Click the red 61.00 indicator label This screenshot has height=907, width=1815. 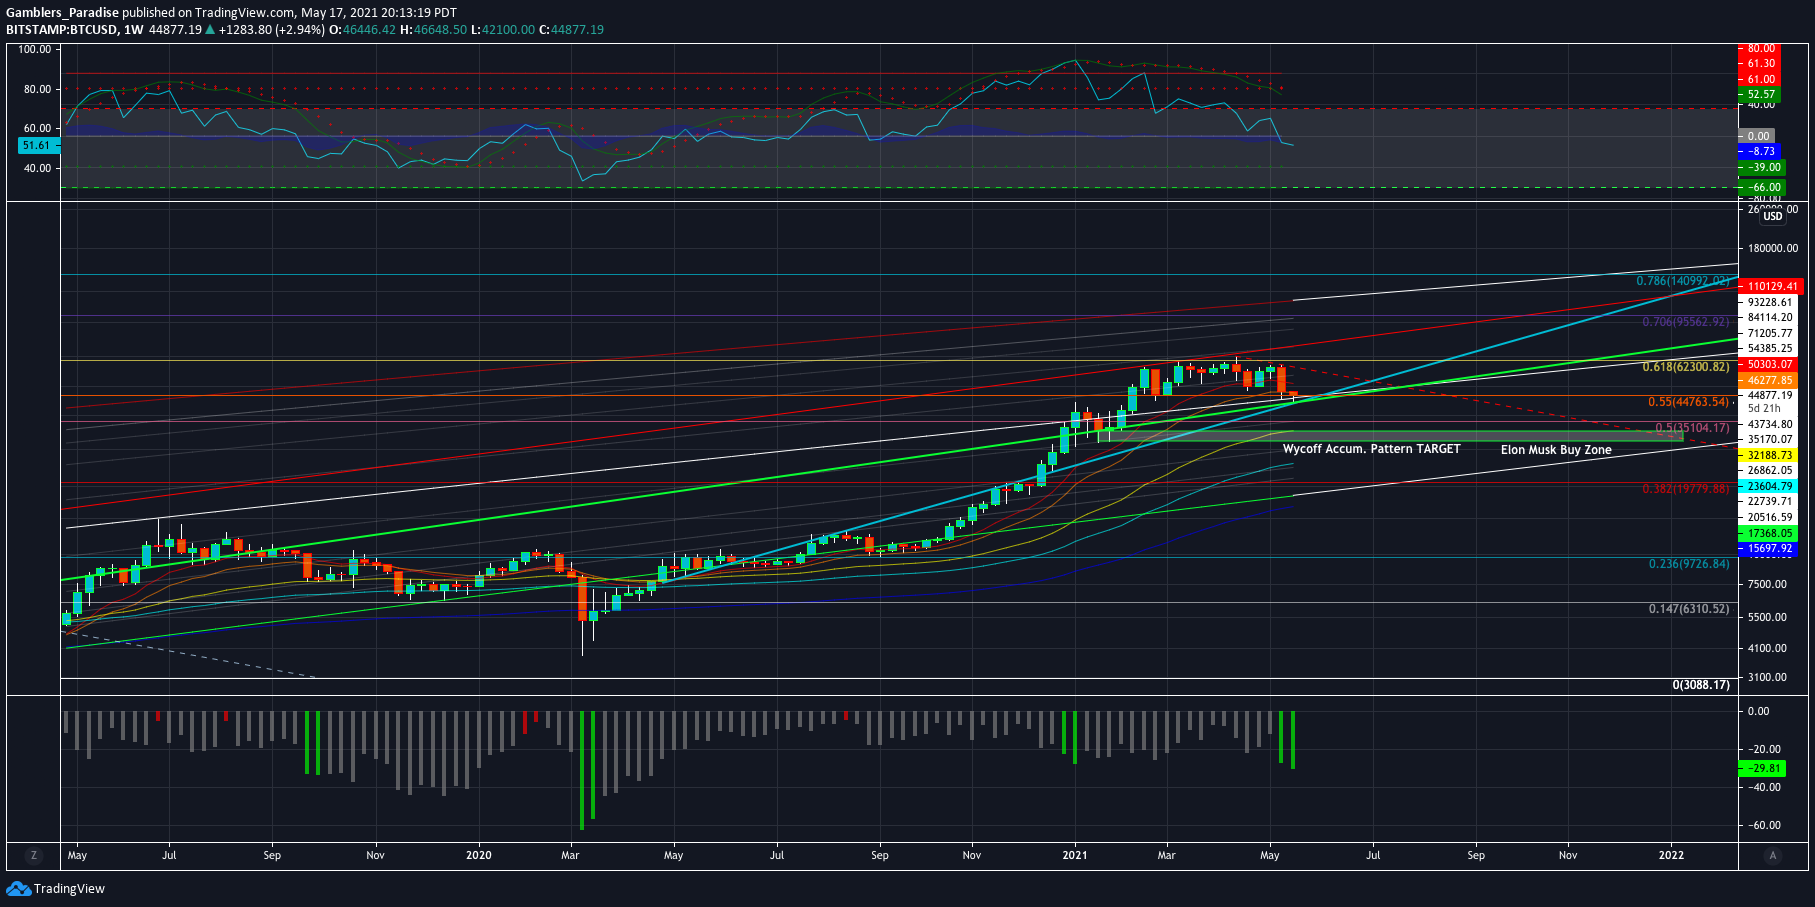[1761, 79]
